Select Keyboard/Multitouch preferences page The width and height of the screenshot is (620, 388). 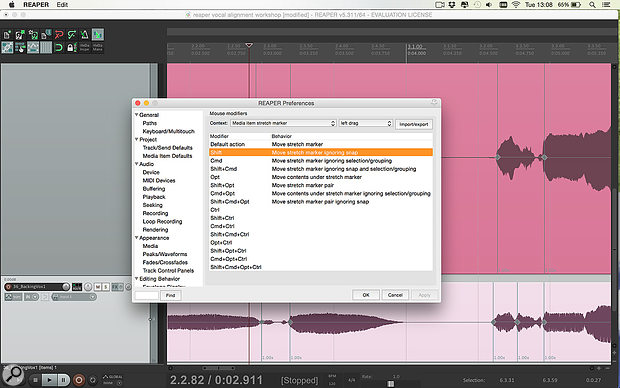pyautogui.click(x=168, y=131)
